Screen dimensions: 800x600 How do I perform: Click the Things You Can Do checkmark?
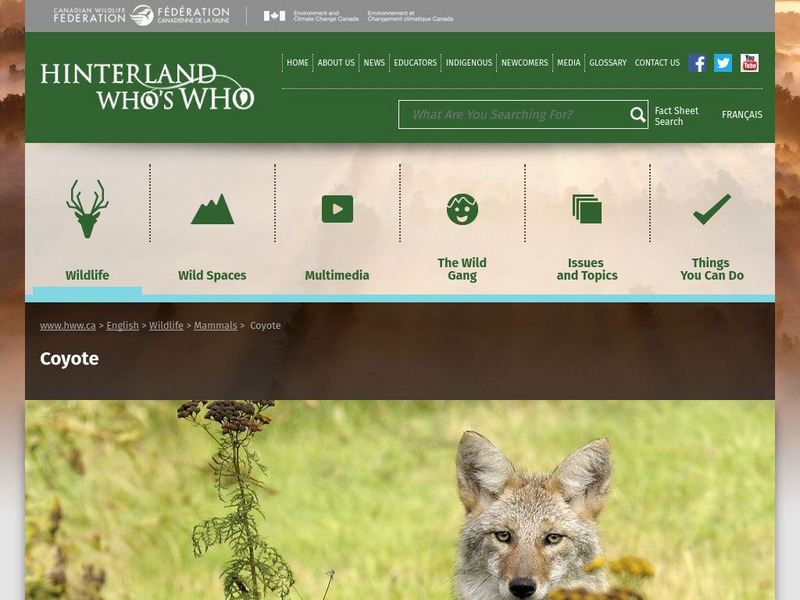pos(712,209)
